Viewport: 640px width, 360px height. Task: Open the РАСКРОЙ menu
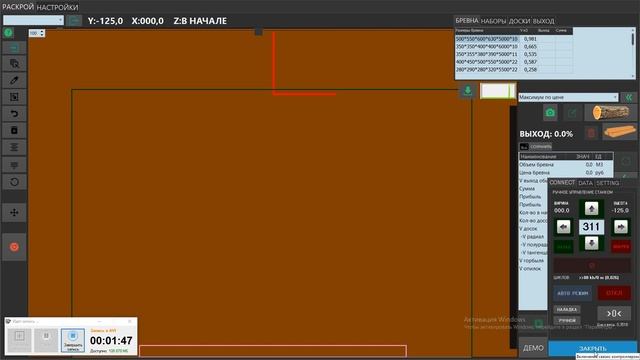click(18, 7)
